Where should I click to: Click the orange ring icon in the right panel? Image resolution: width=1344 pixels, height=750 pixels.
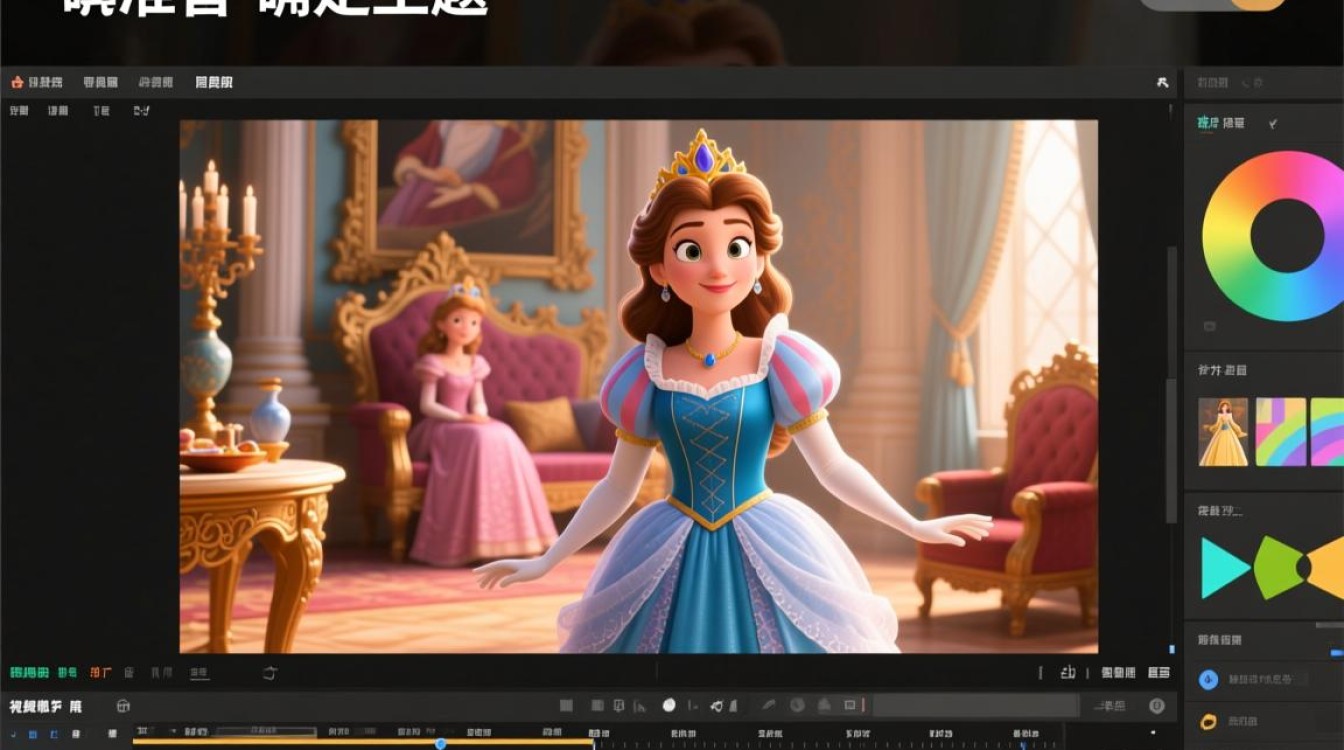point(1208,721)
